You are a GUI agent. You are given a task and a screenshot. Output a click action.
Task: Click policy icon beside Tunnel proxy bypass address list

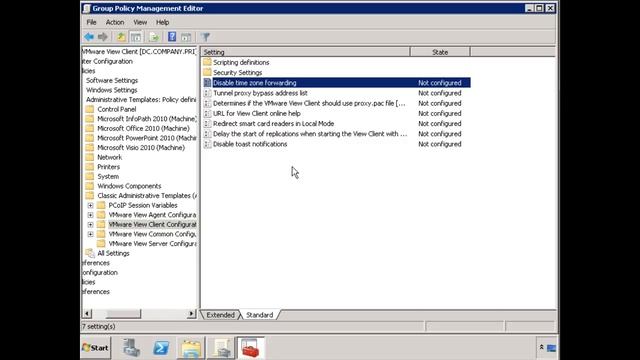point(207,93)
